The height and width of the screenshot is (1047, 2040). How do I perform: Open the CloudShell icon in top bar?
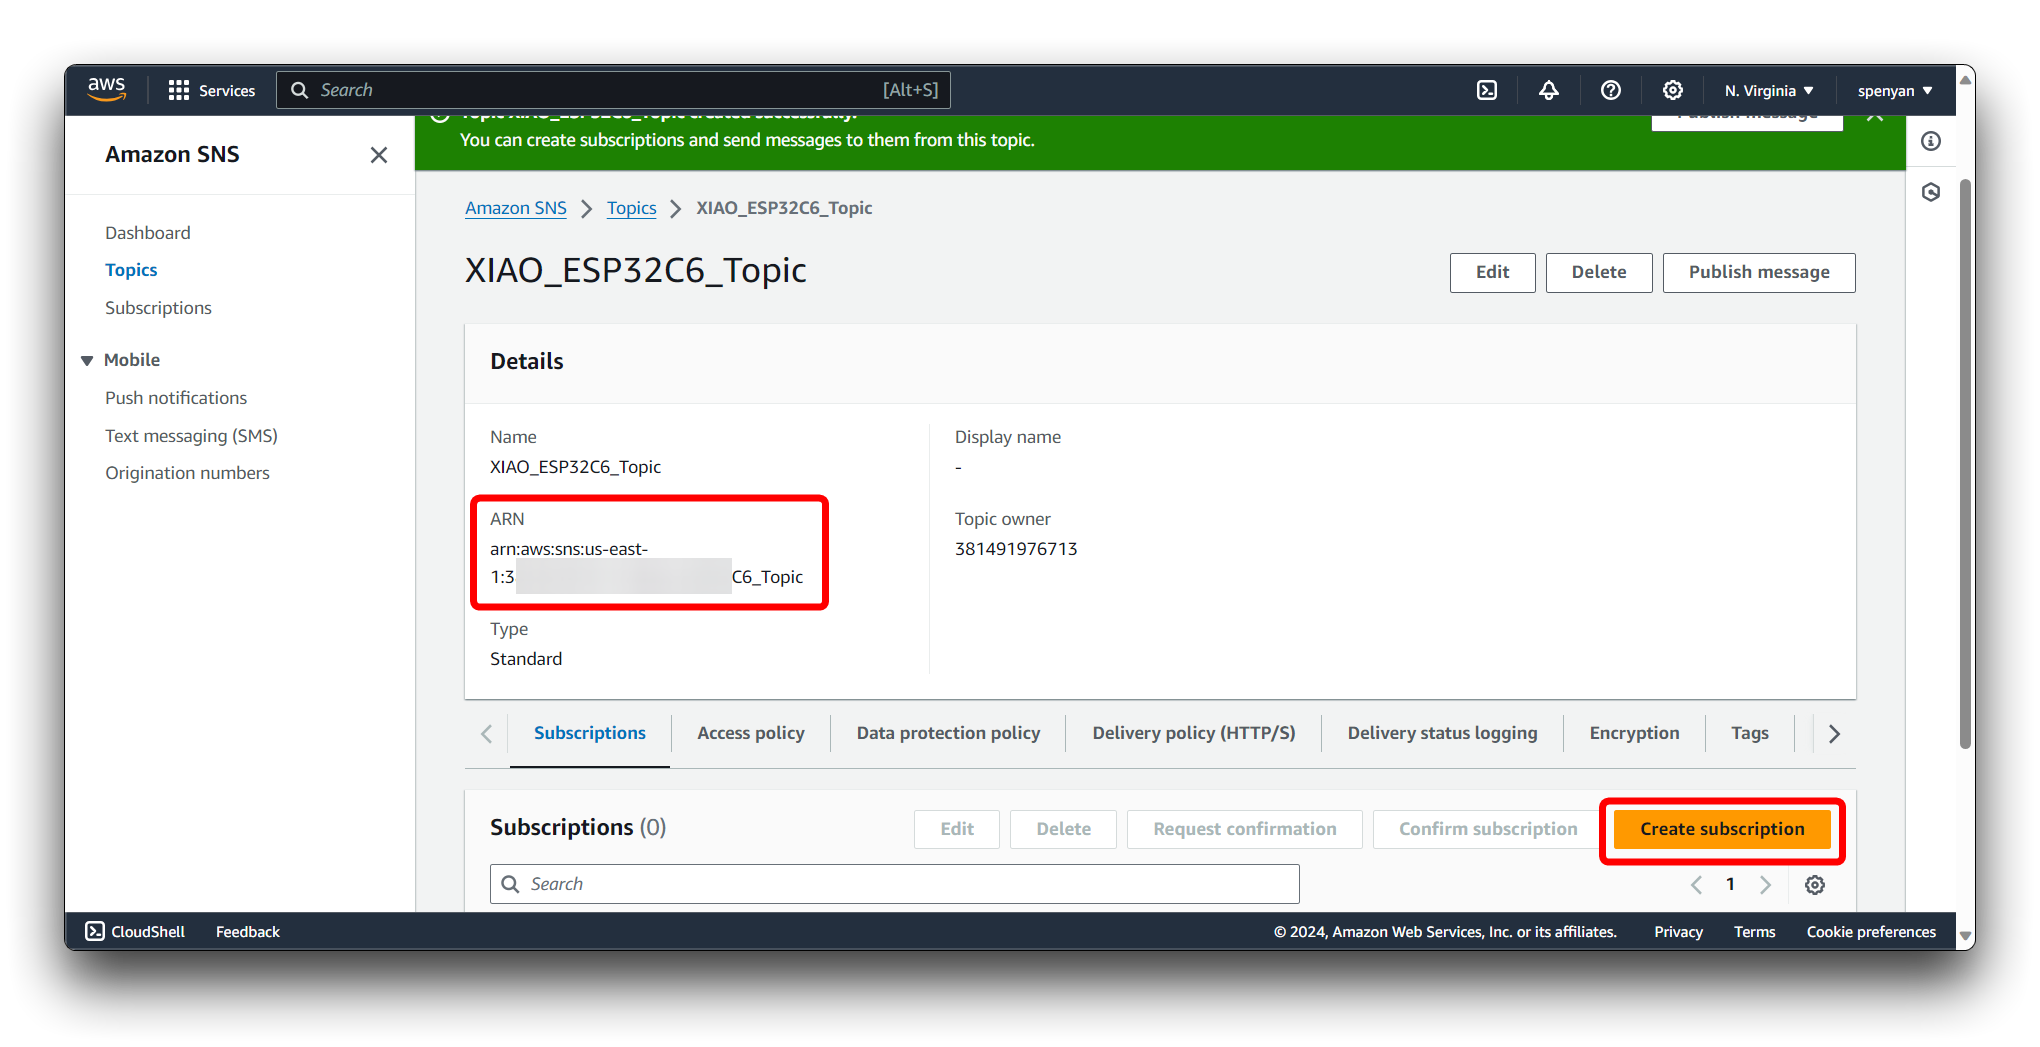click(1487, 90)
